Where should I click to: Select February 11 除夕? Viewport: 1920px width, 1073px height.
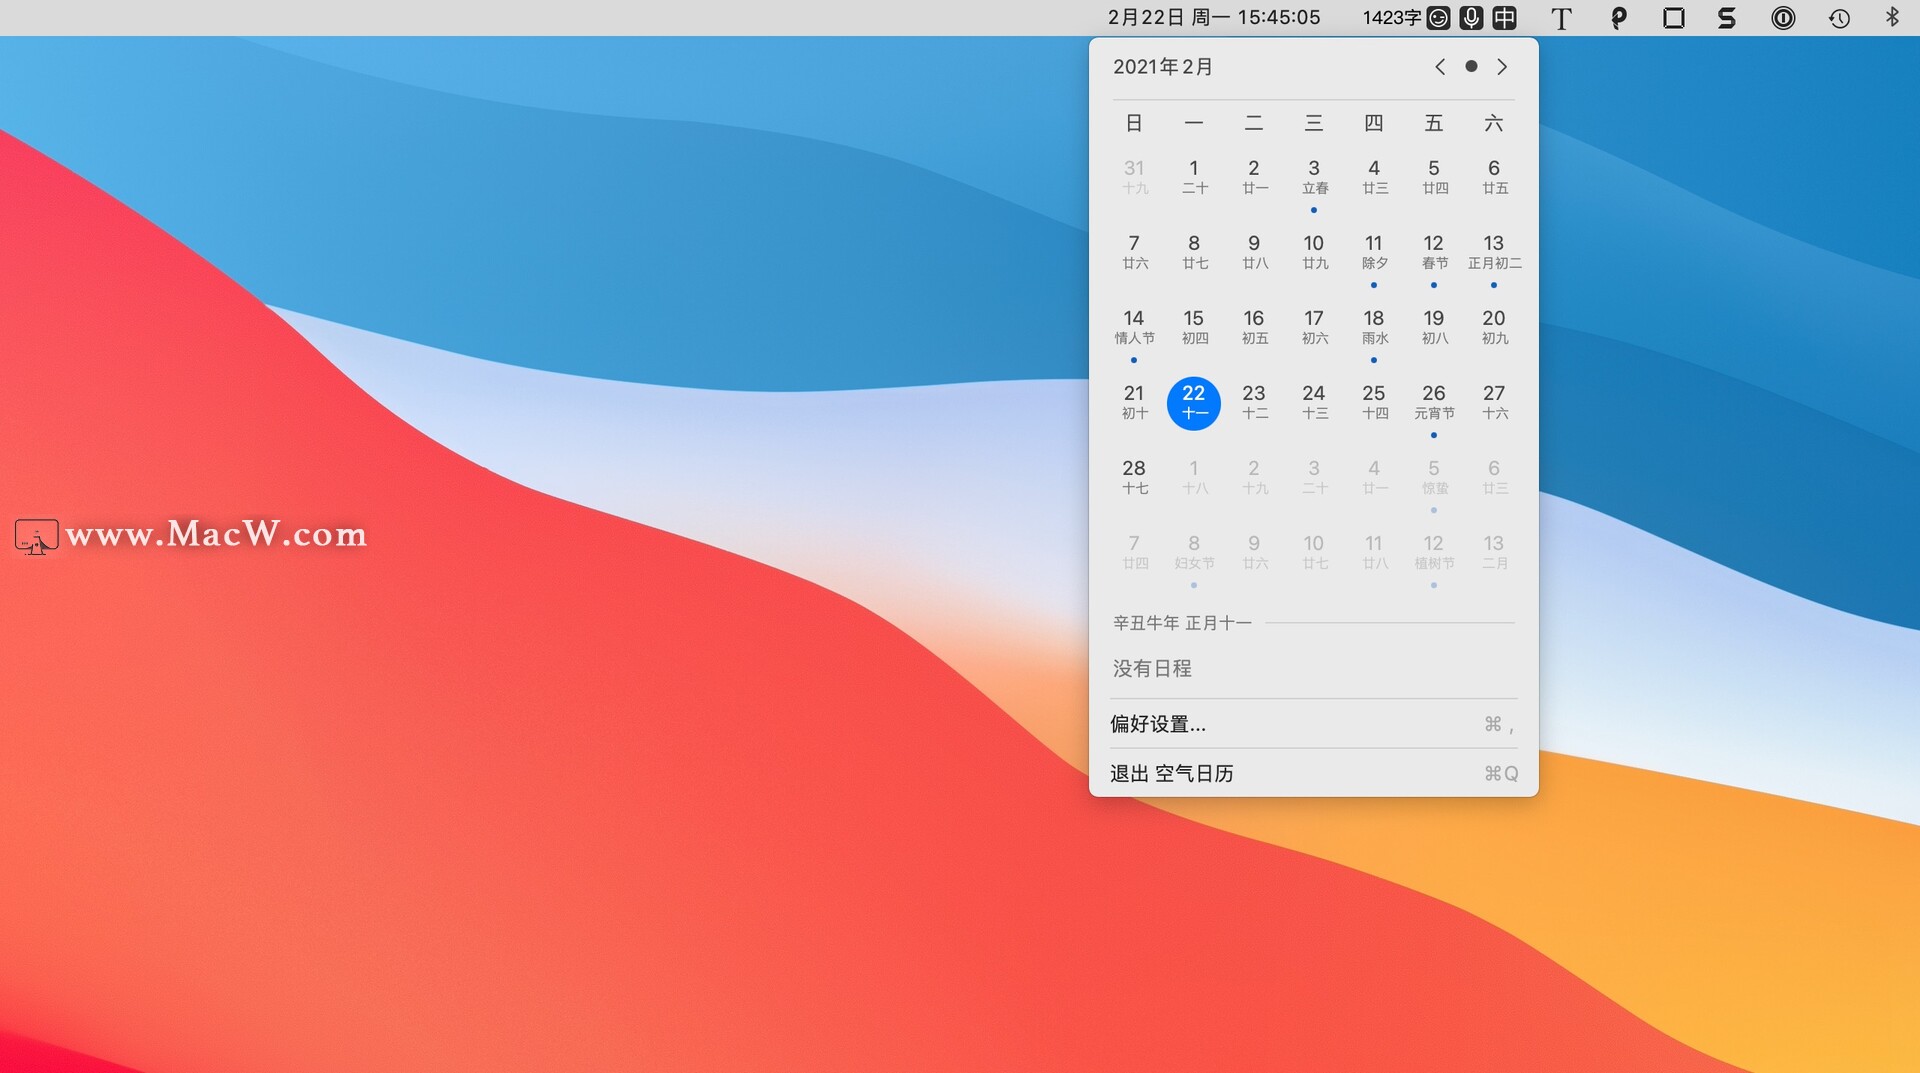1374,254
